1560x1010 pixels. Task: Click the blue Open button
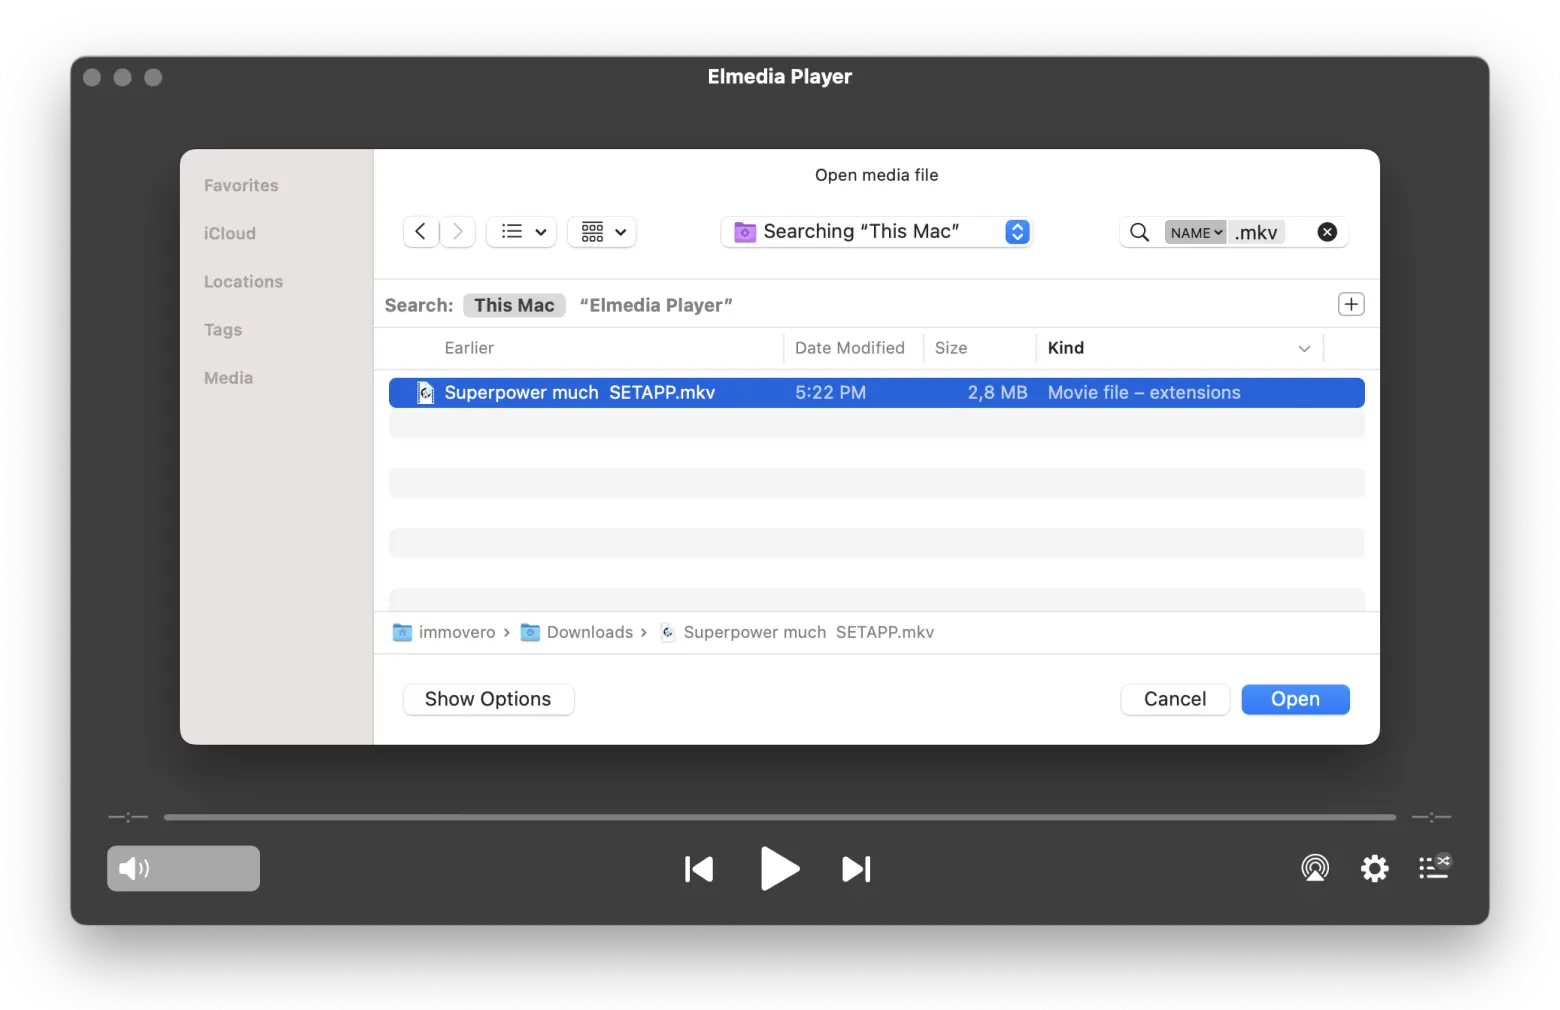click(1295, 699)
